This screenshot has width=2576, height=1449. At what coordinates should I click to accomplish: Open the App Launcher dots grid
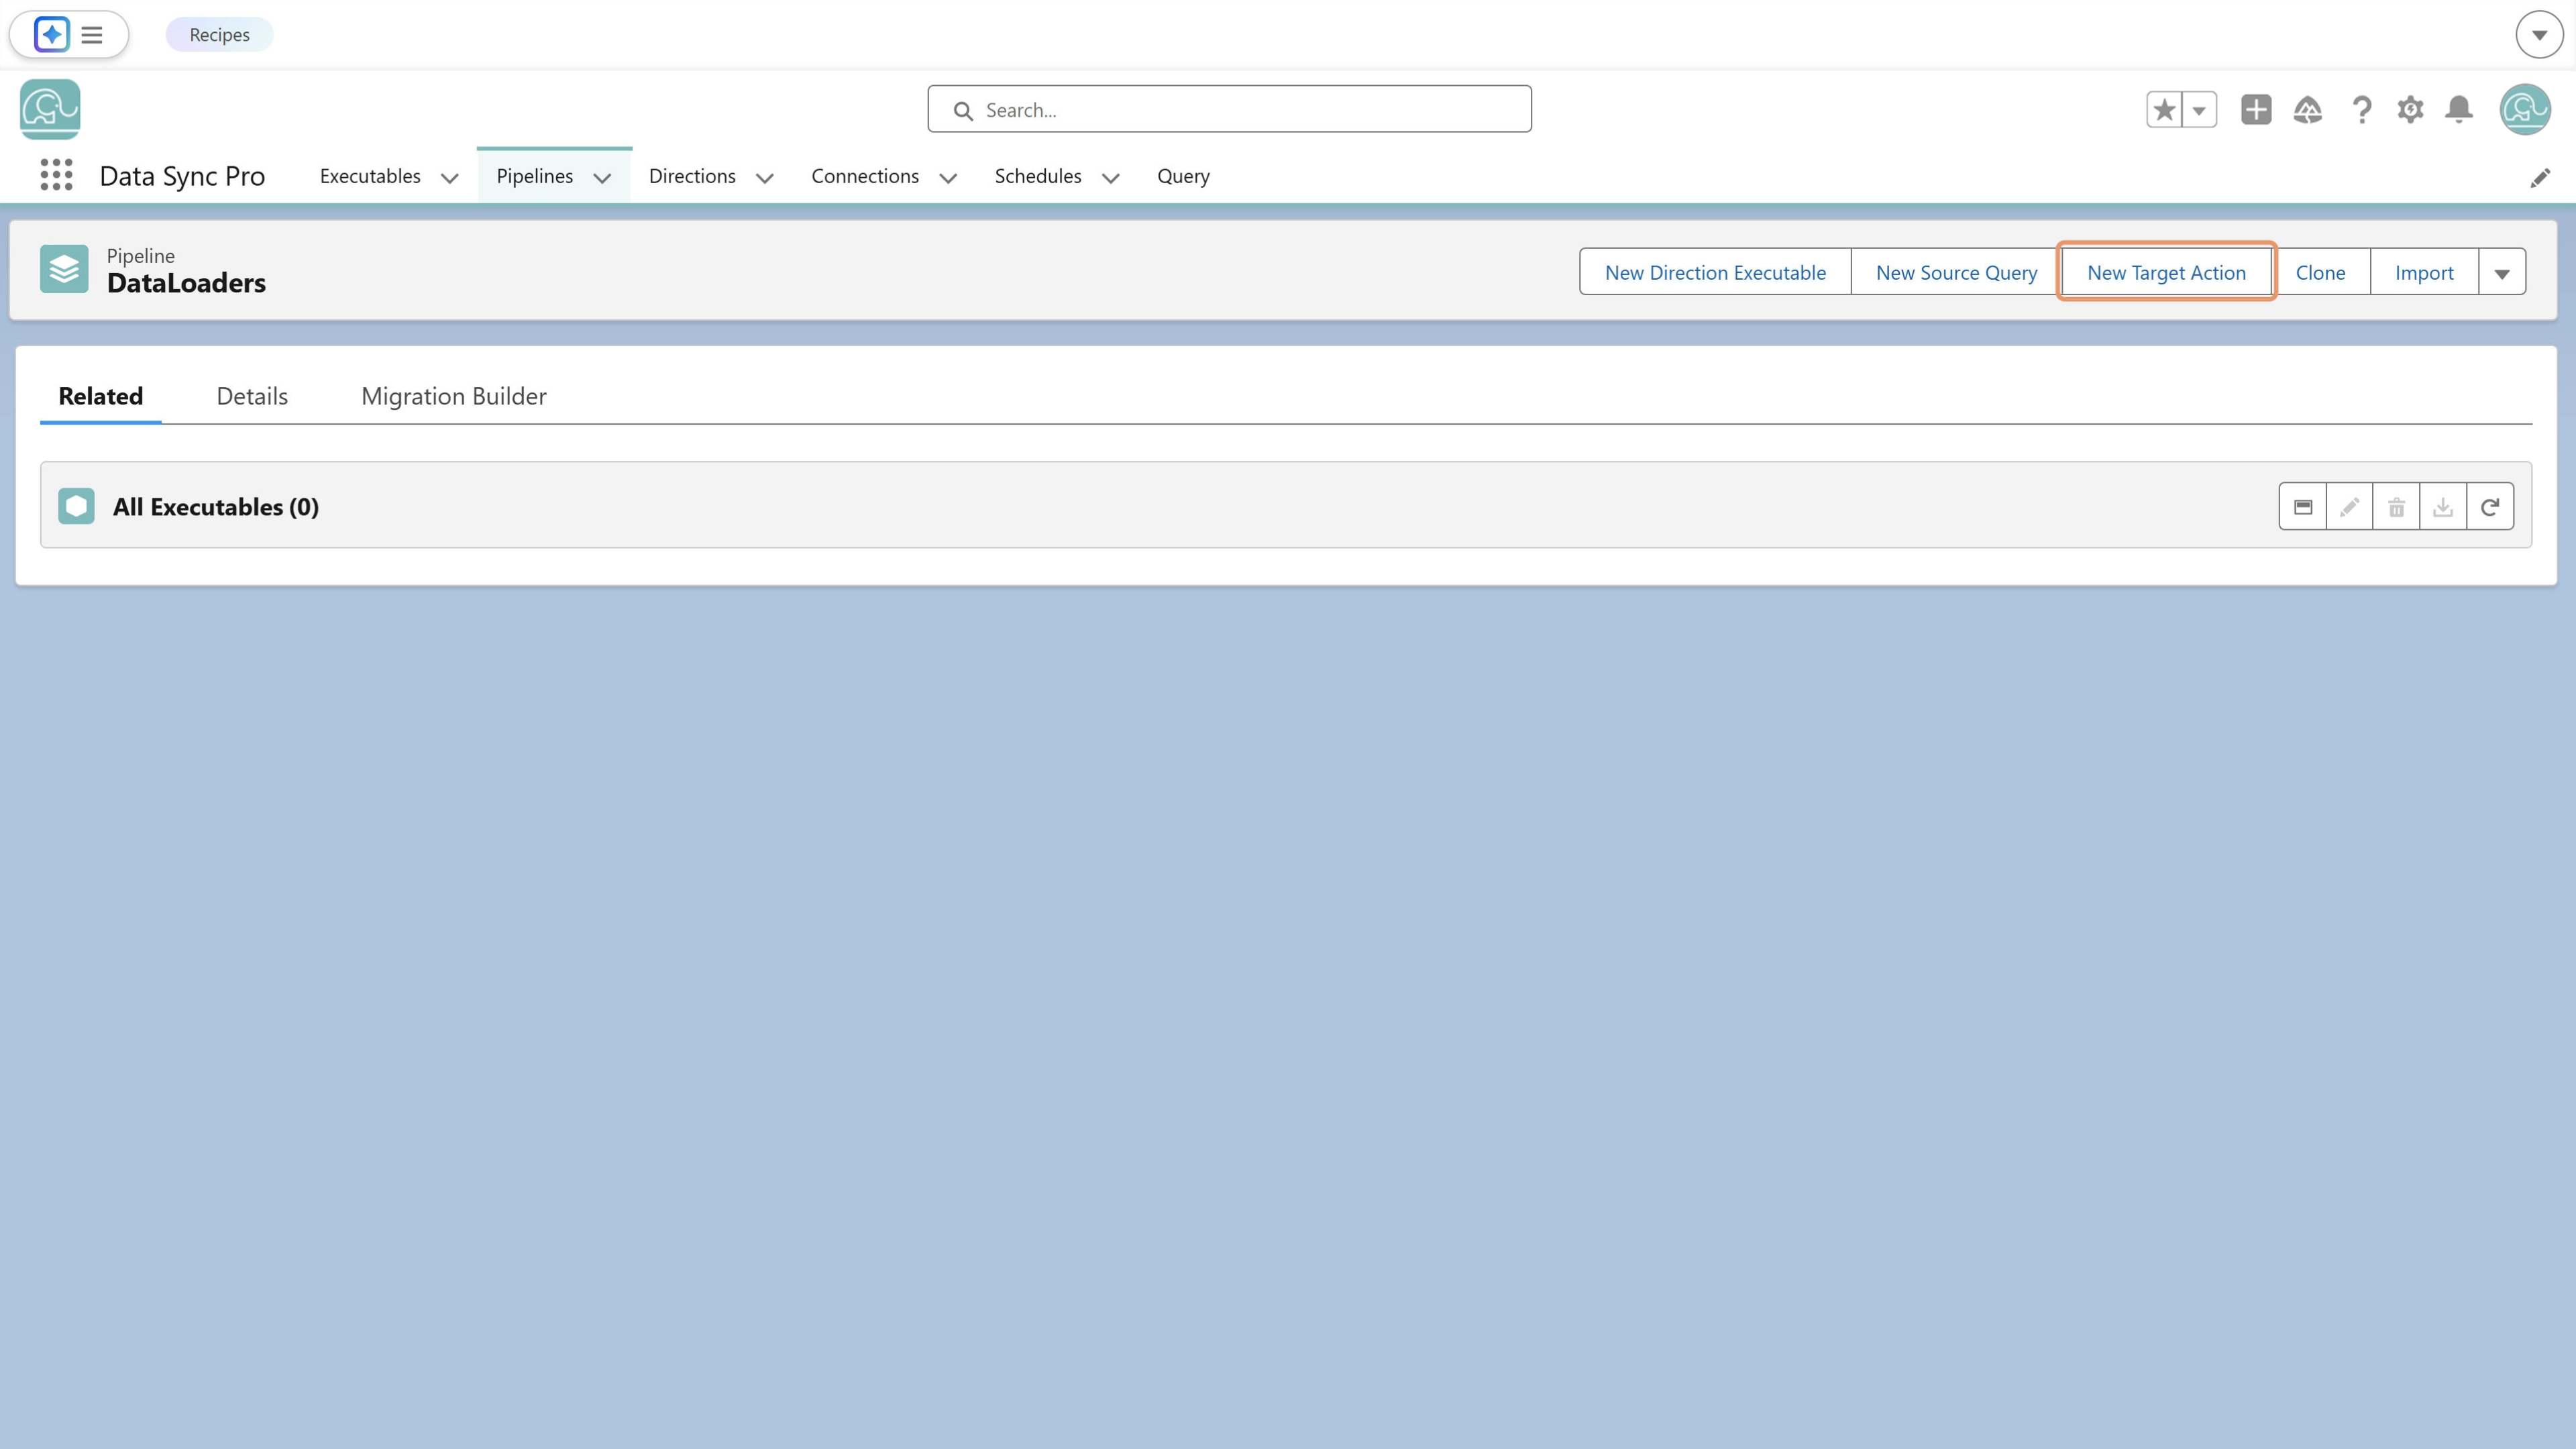point(56,175)
